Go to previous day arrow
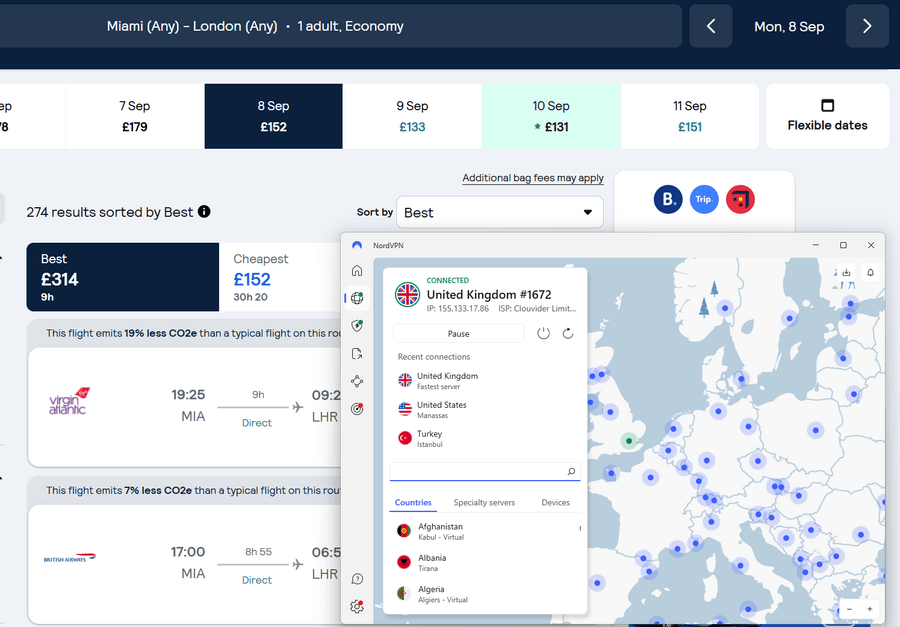 [x=711, y=26]
